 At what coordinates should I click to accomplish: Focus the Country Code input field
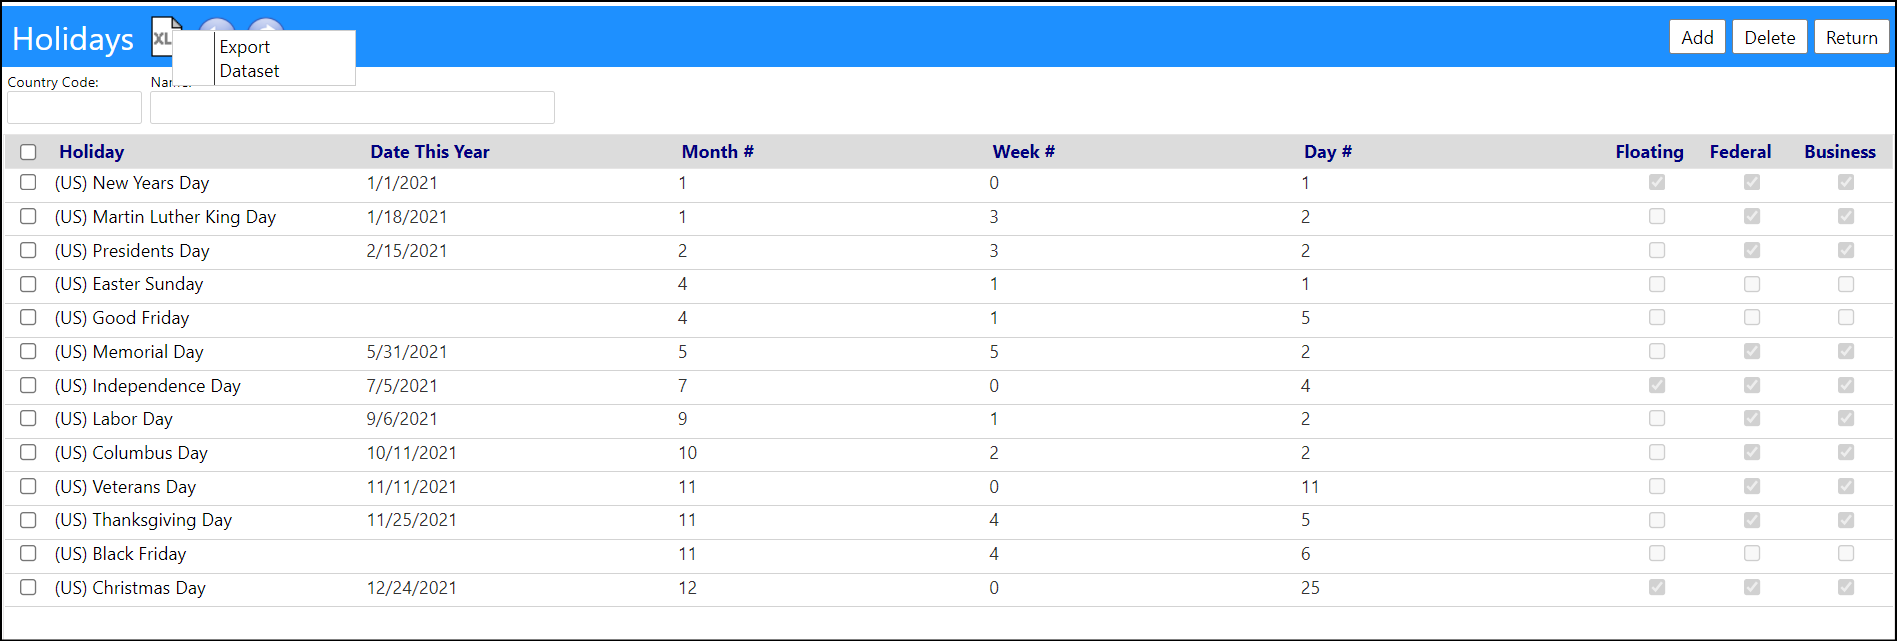(75, 108)
